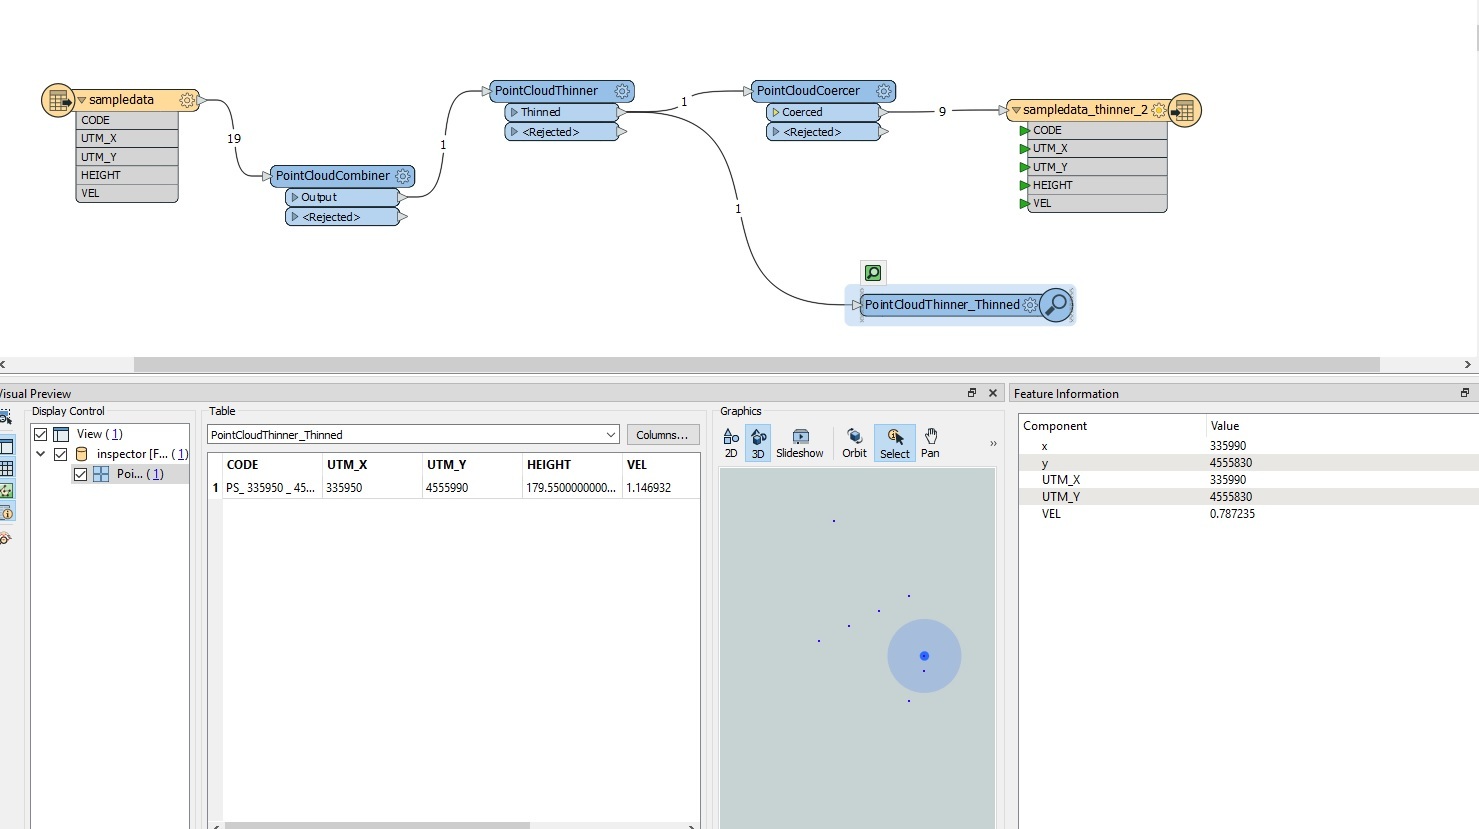
Task: Open PointCloudThinner_Thinned inspector gear
Action: 1030,305
